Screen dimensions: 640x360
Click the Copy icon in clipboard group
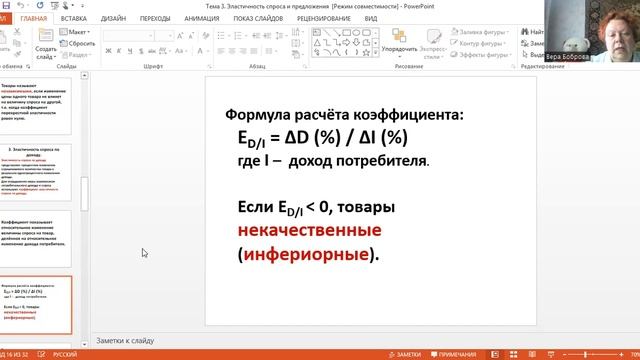pos(17,43)
